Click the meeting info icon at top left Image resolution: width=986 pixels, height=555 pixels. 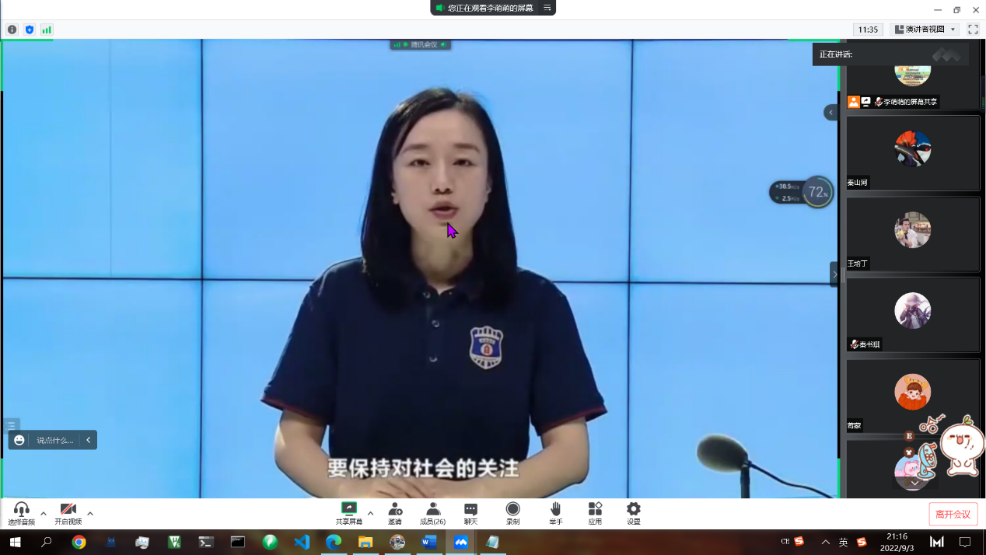click(12, 30)
